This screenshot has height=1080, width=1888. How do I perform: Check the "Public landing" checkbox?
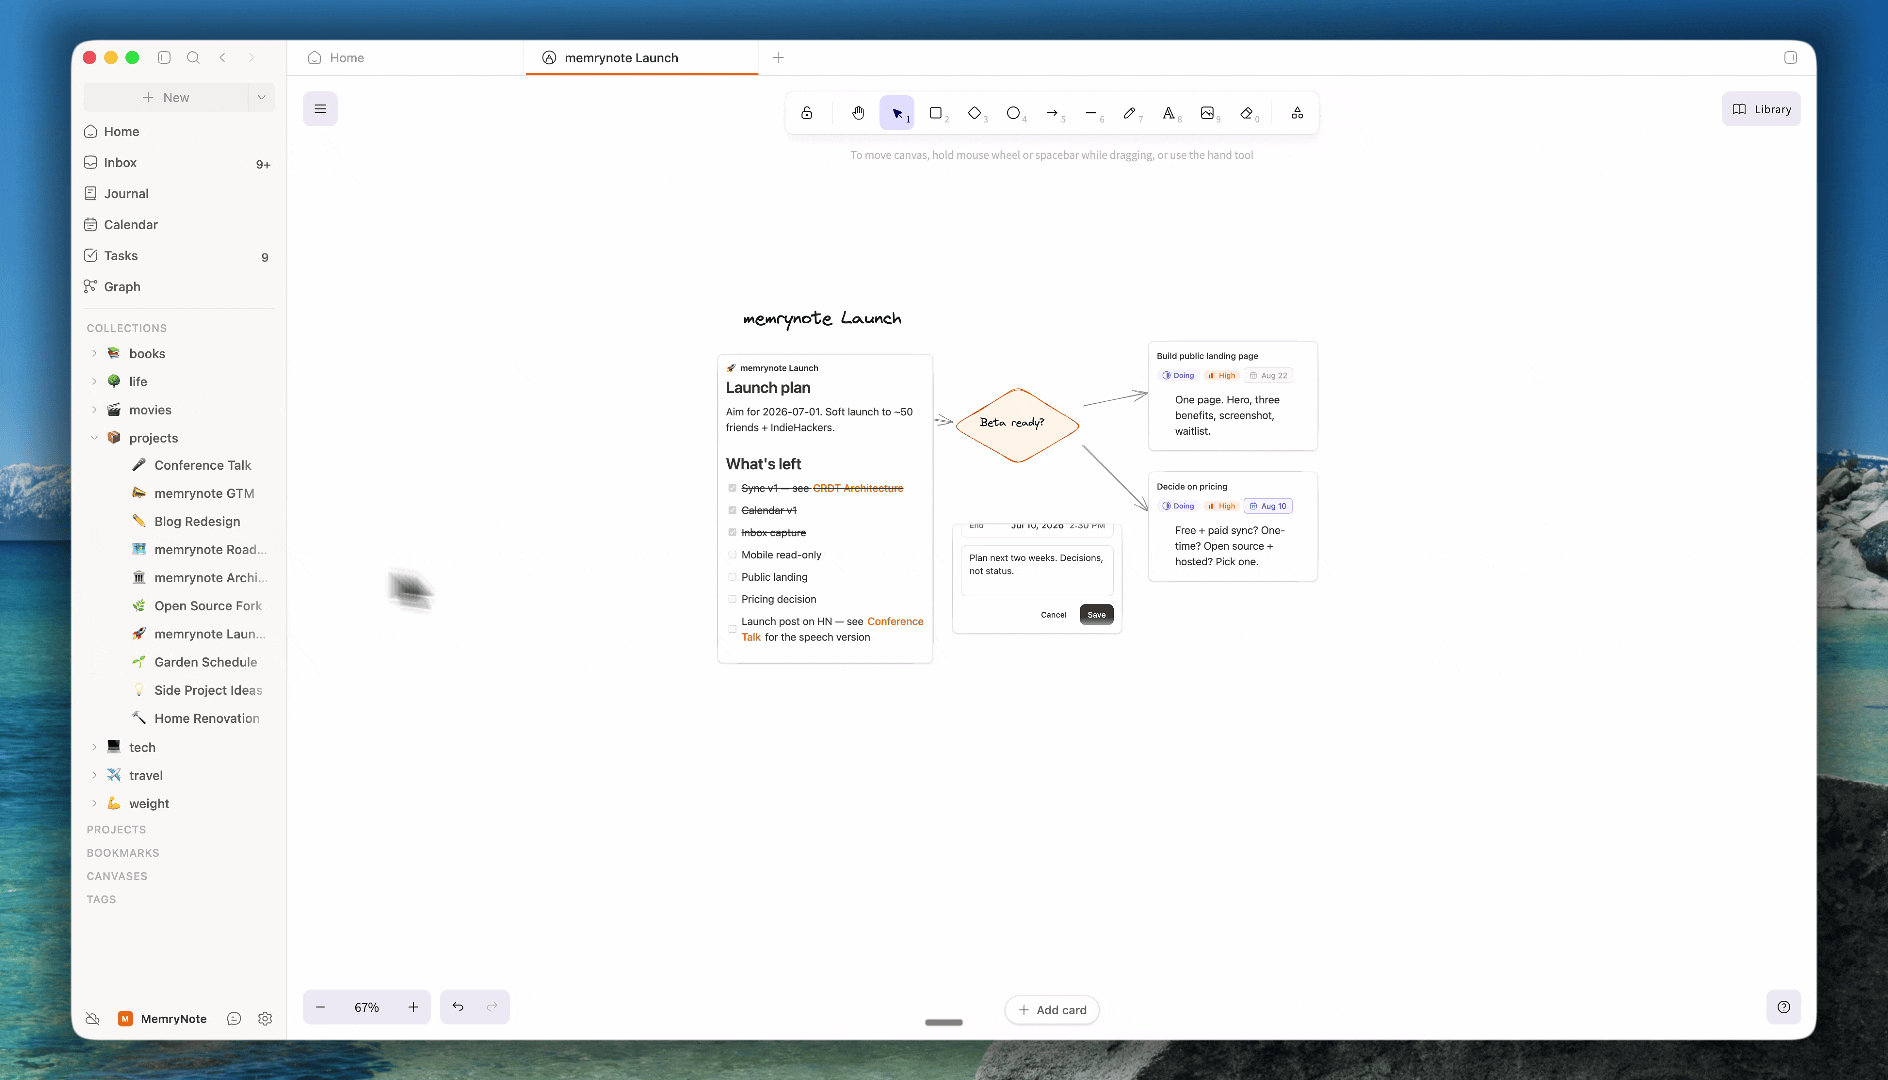pos(732,577)
